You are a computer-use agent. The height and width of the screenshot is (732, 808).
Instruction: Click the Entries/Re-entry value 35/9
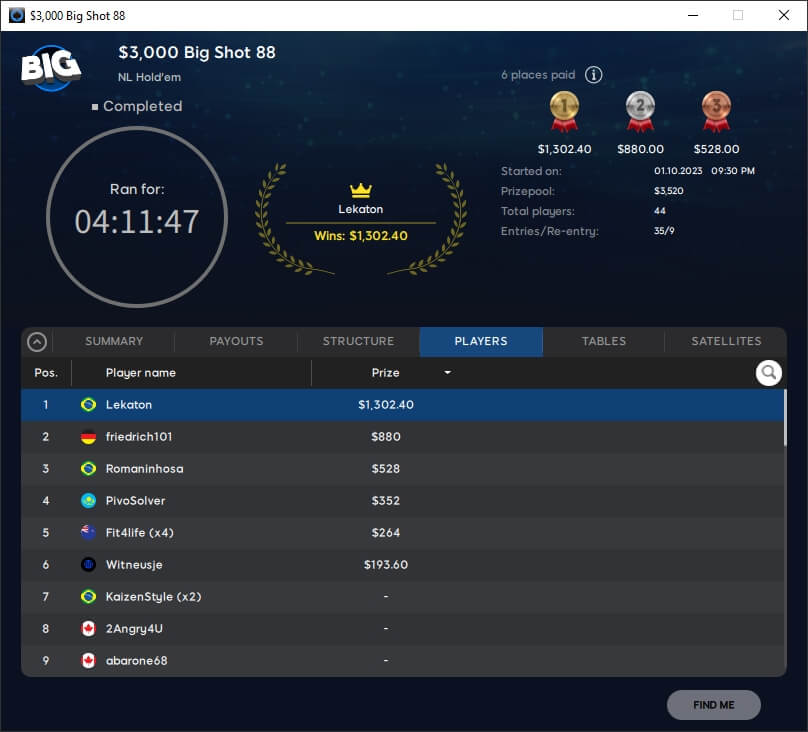tap(664, 231)
